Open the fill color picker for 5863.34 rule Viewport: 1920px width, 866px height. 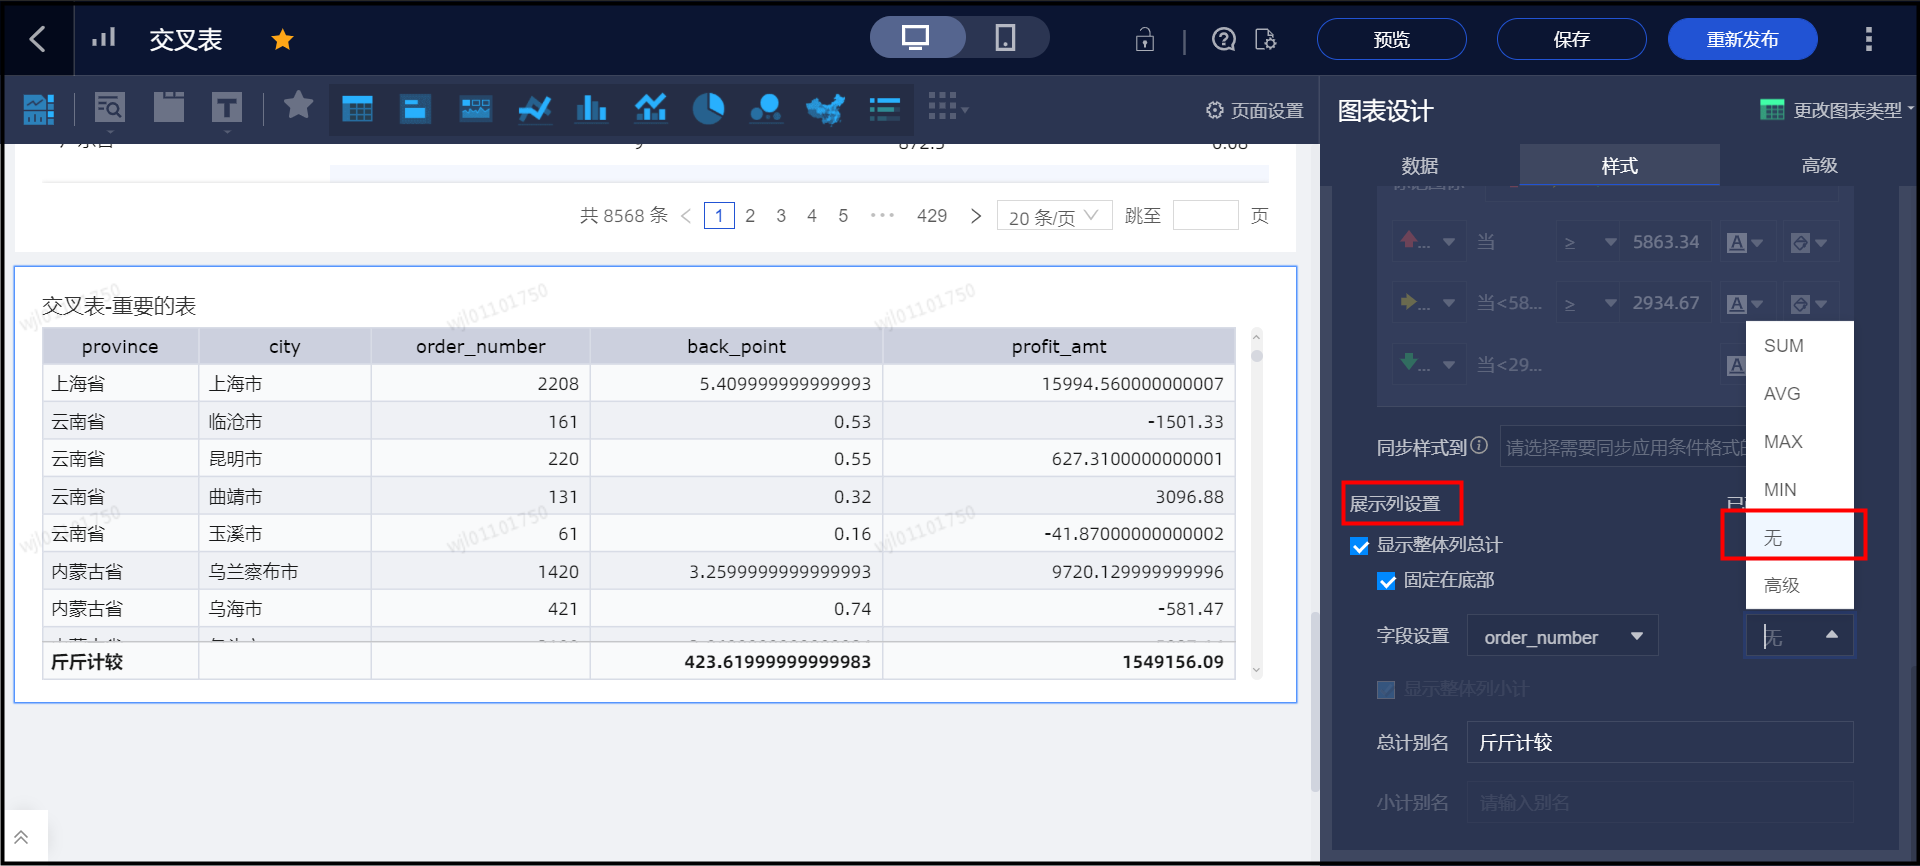pyautogui.click(x=1808, y=243)
